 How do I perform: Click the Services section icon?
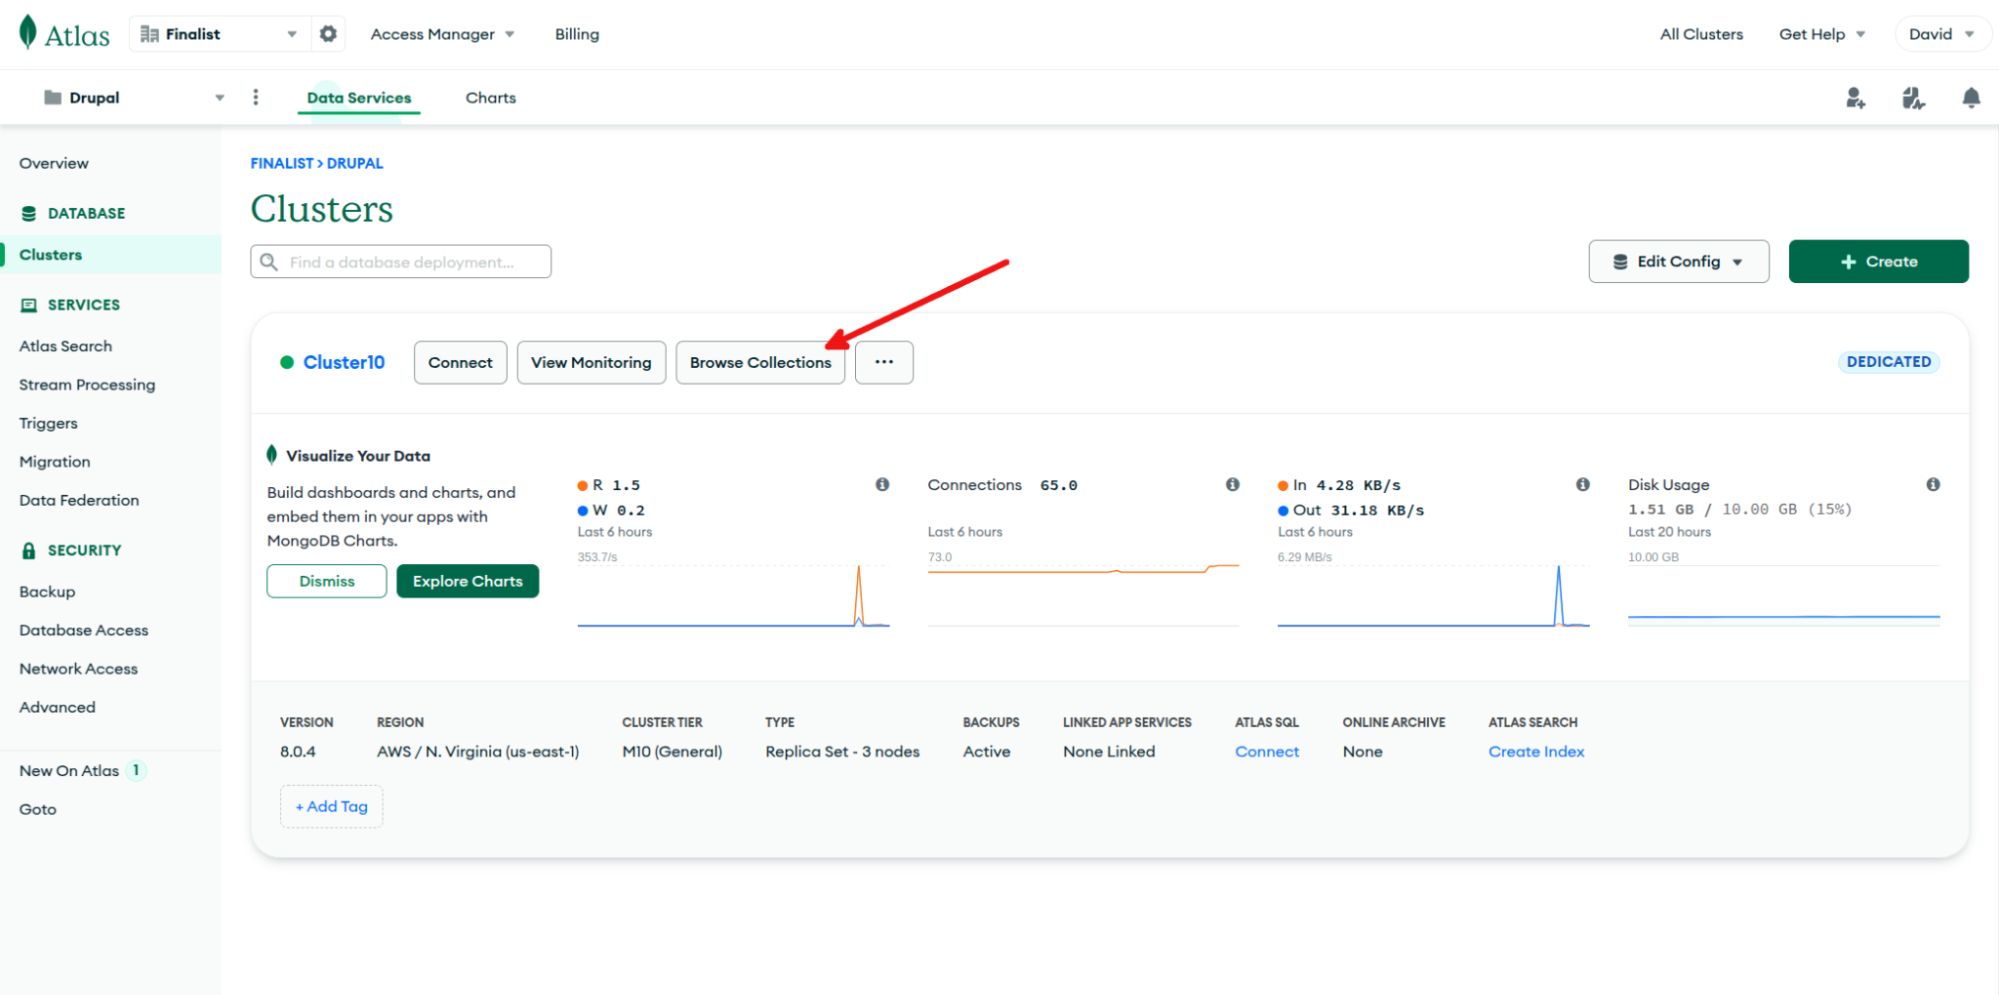coord(29,305)
